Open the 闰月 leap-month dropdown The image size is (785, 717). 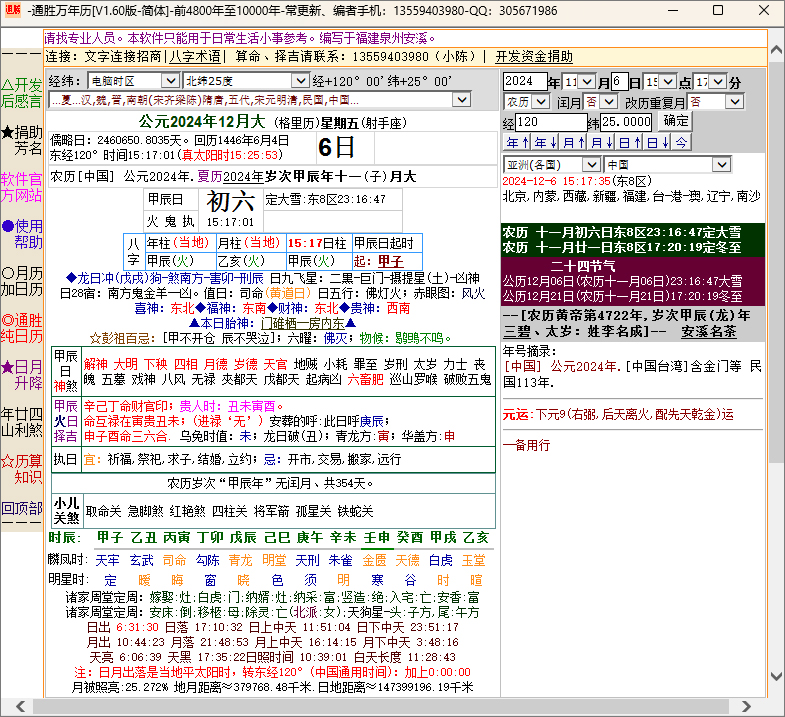coord(609,102)
